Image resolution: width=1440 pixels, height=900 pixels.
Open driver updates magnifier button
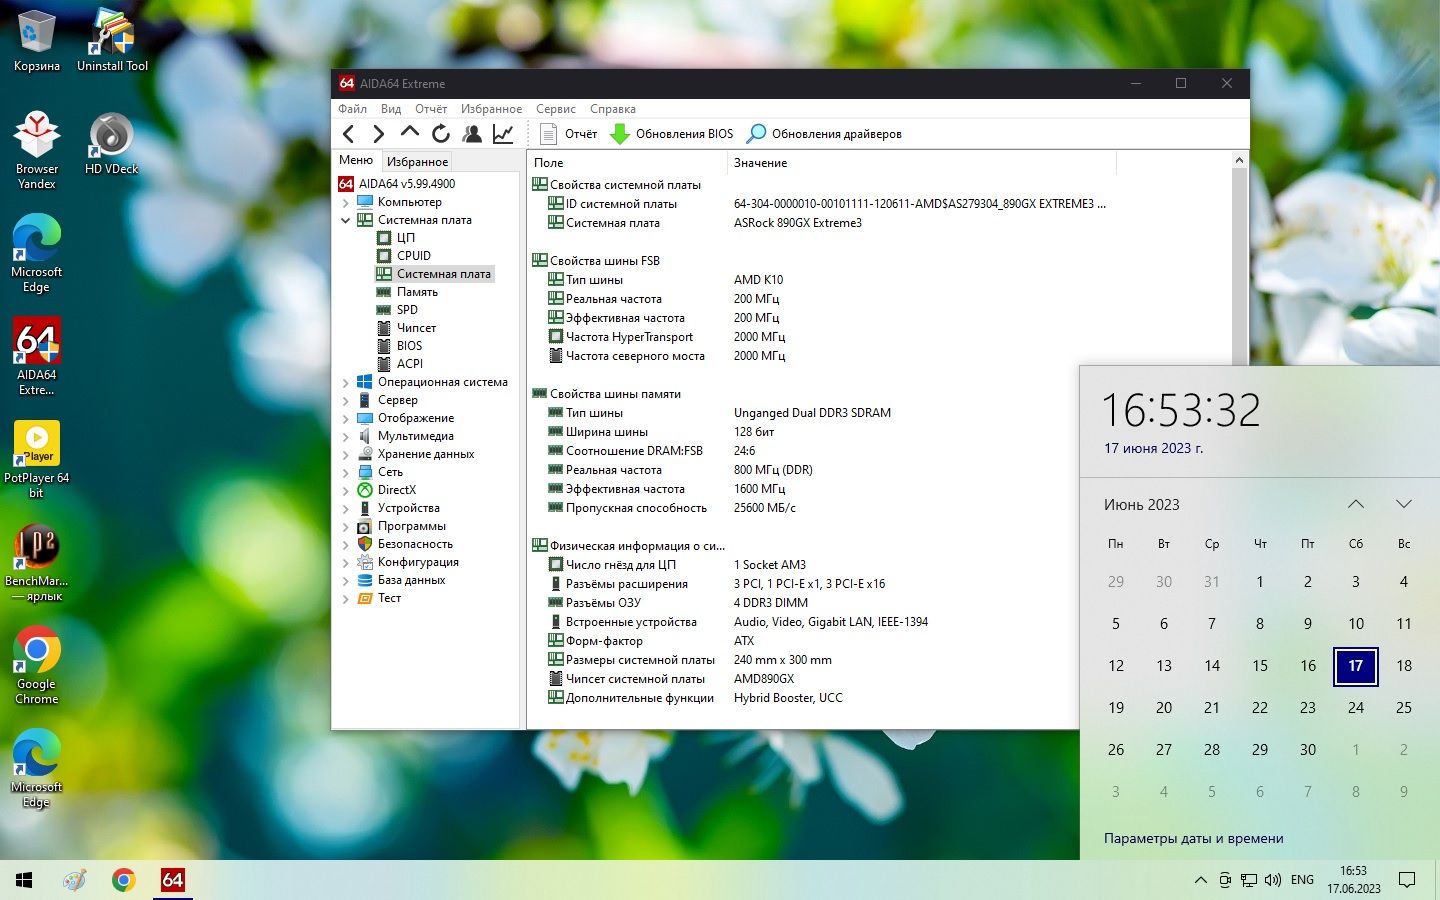pyautogui.click(x=824, y=134)
